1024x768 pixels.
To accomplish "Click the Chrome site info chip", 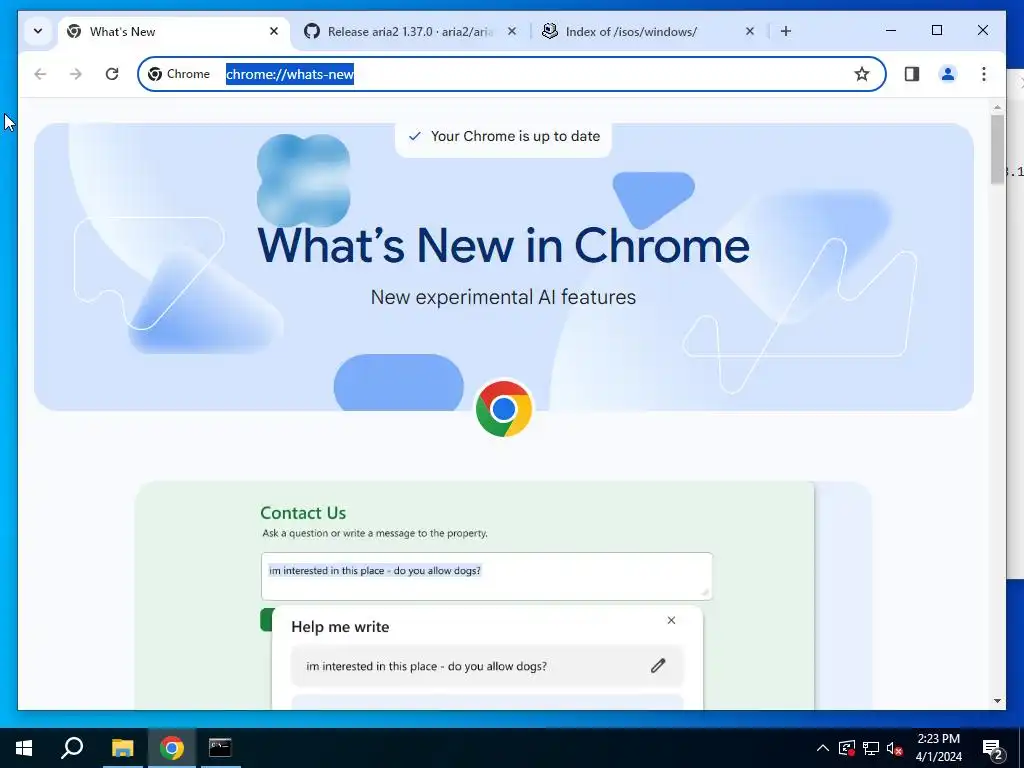I will 179,74.
